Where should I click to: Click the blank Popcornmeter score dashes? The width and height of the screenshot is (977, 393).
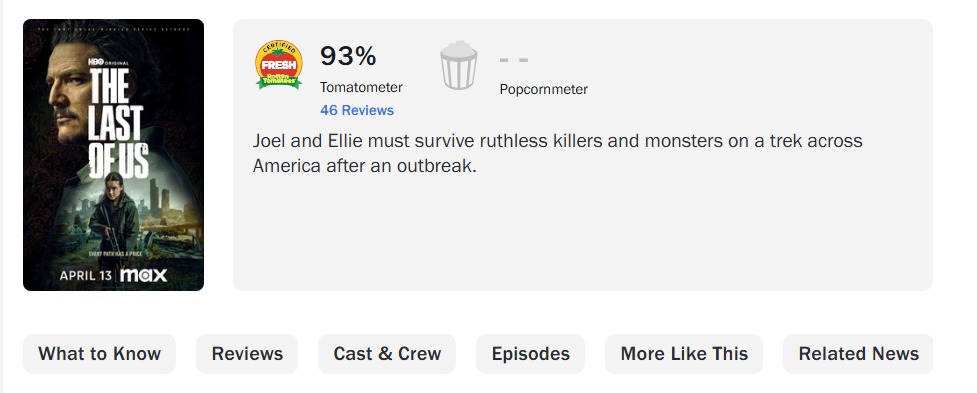514,60
